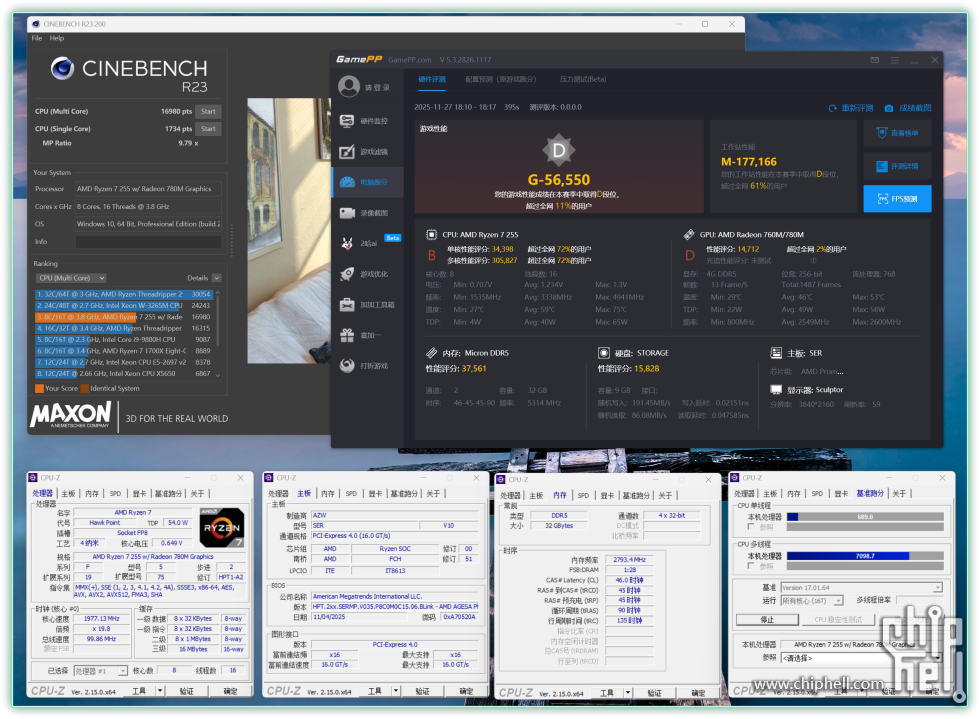Open the CPU (Multi Core) ranking dropdown

pyautogui.click(x=70, y=278)
